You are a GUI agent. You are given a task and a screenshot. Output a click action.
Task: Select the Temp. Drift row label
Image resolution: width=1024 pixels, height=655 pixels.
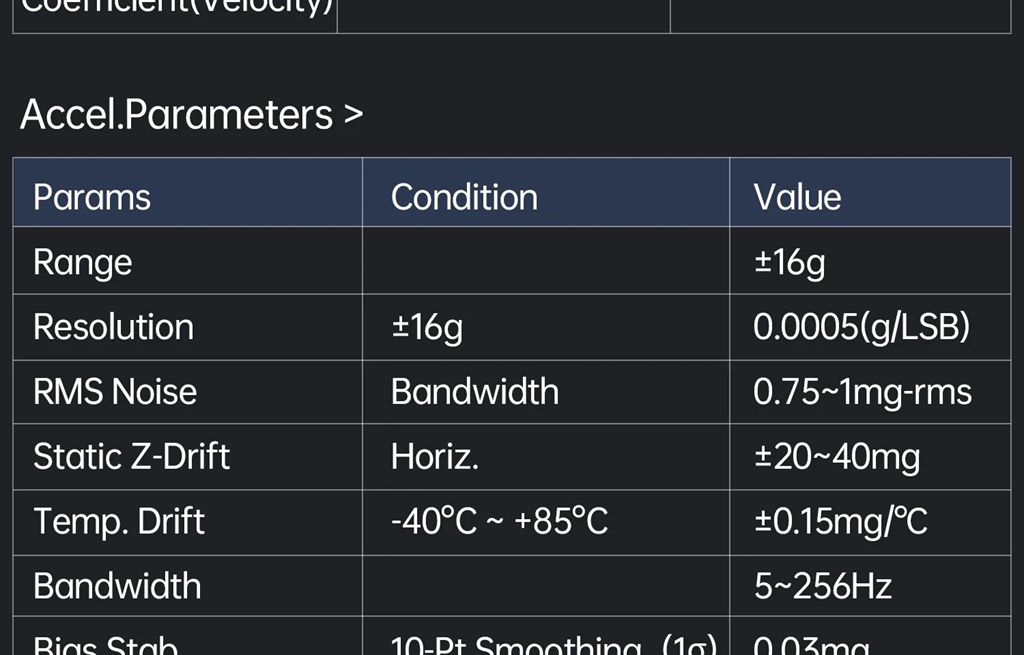tap(119, 522)
